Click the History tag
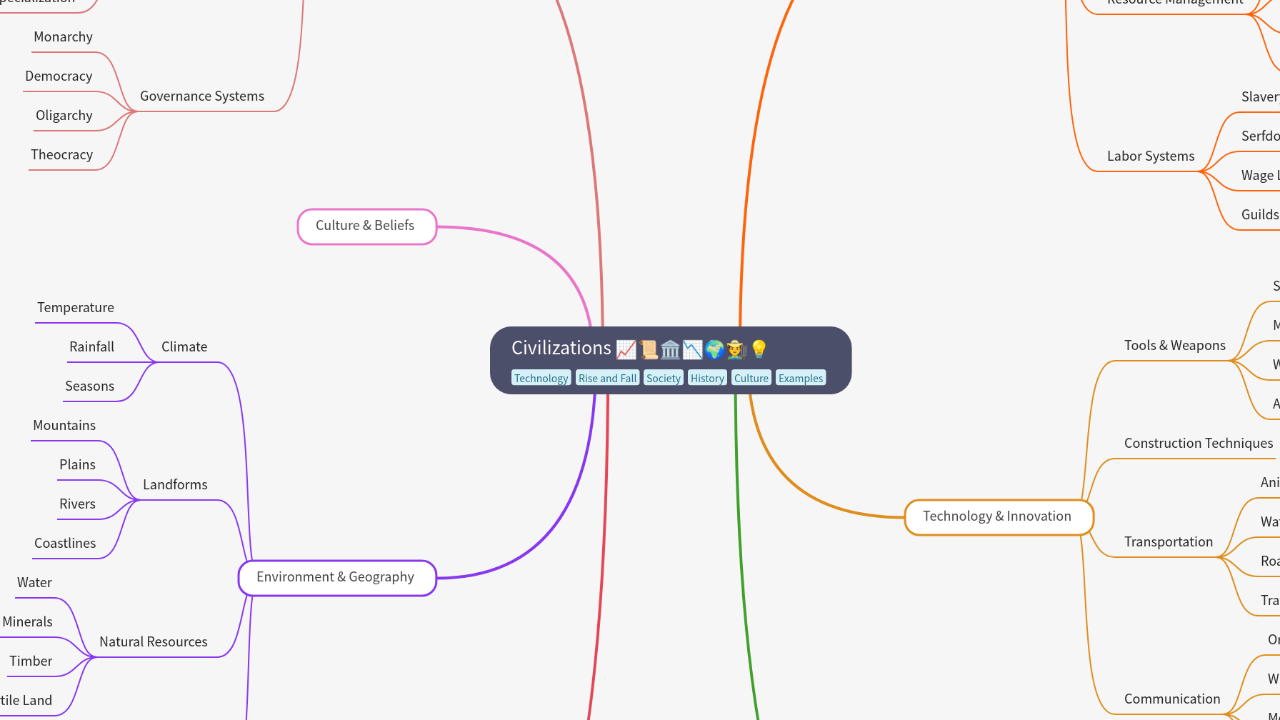 pyautogui.click(x=707, y=378)
